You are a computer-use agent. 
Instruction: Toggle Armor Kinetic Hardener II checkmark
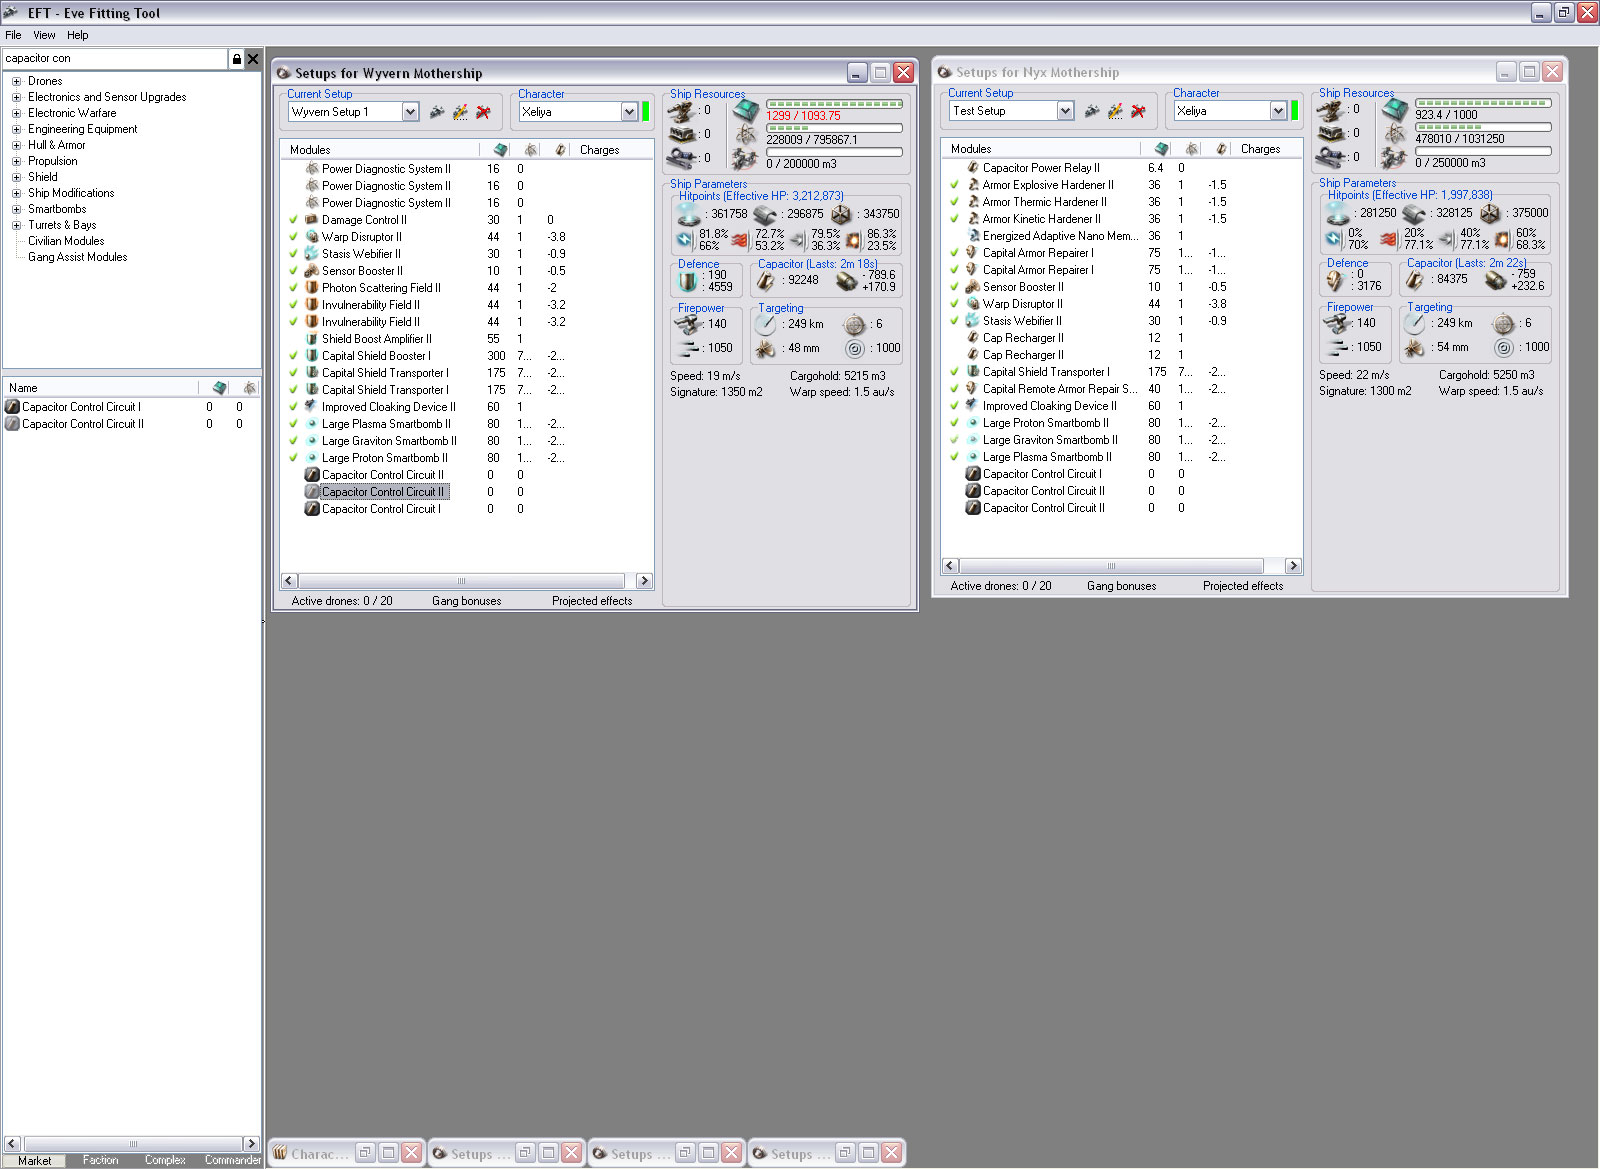(955, 219)
